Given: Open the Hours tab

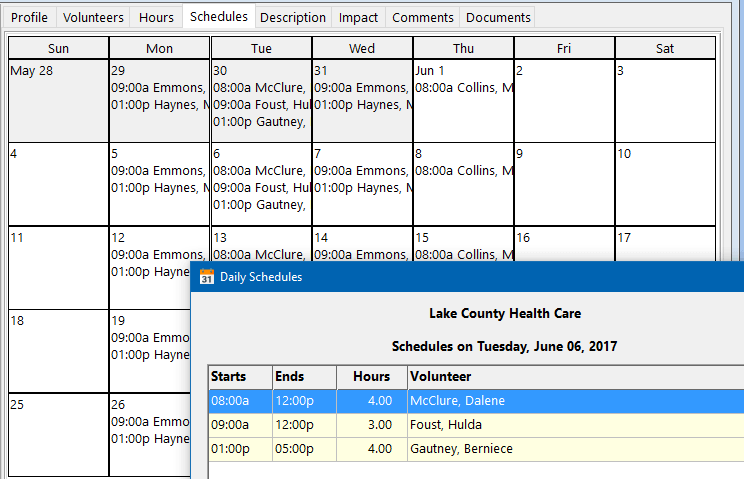Looking at the screenshot, I should (156, 18).
